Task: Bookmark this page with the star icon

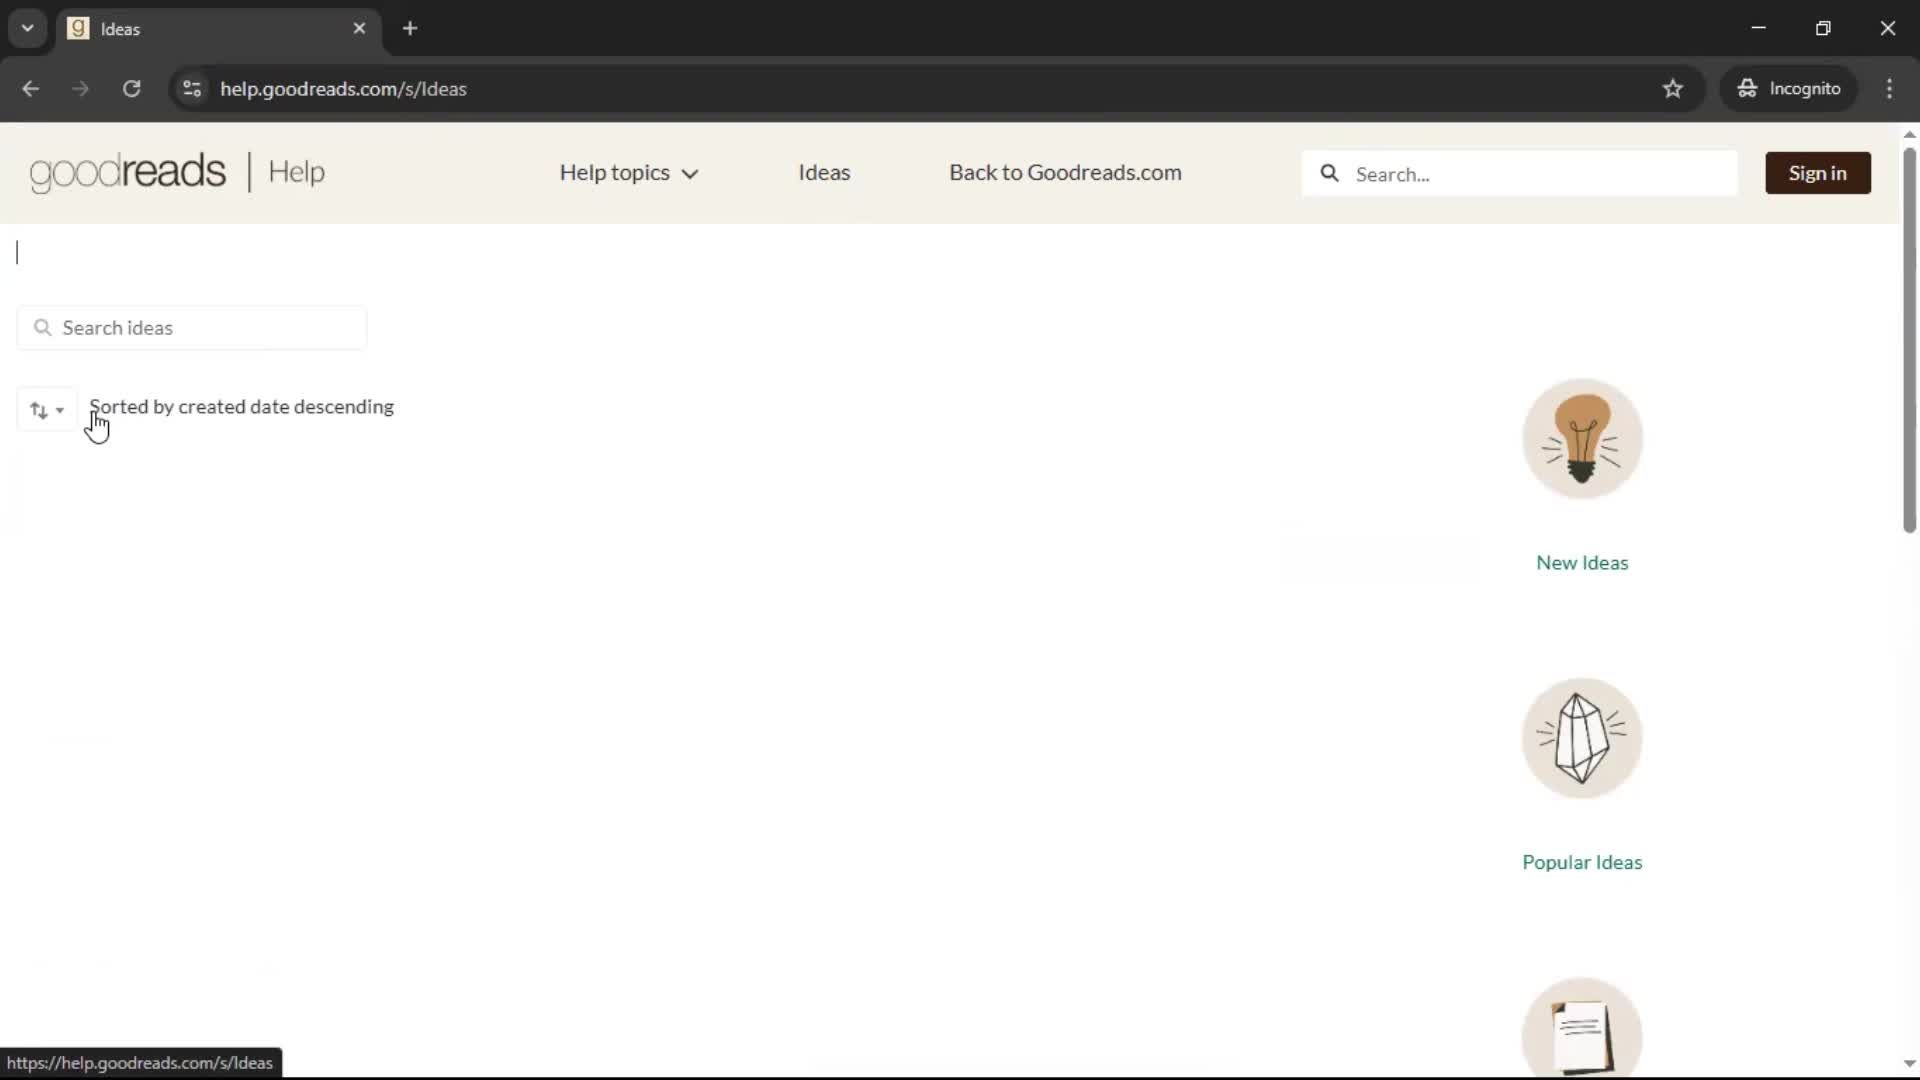Action: [x=1673, y=89]
